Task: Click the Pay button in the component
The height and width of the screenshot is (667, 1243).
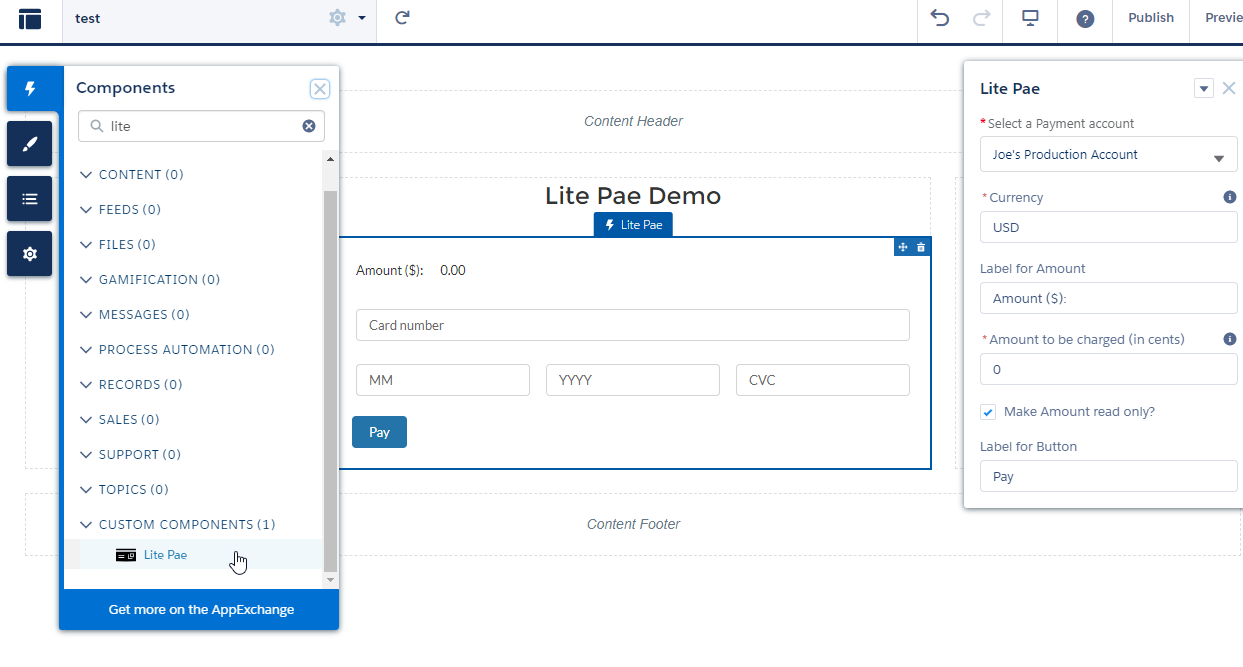Action: pos(379,431)
